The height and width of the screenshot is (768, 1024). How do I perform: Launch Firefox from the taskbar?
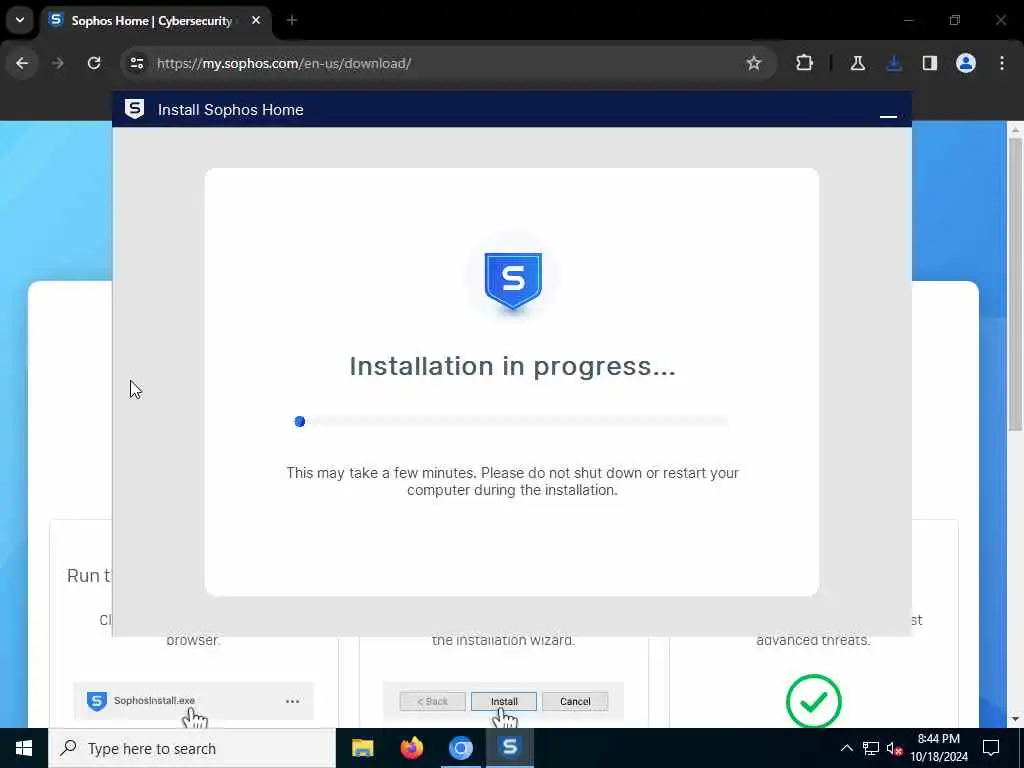[411, 748]
